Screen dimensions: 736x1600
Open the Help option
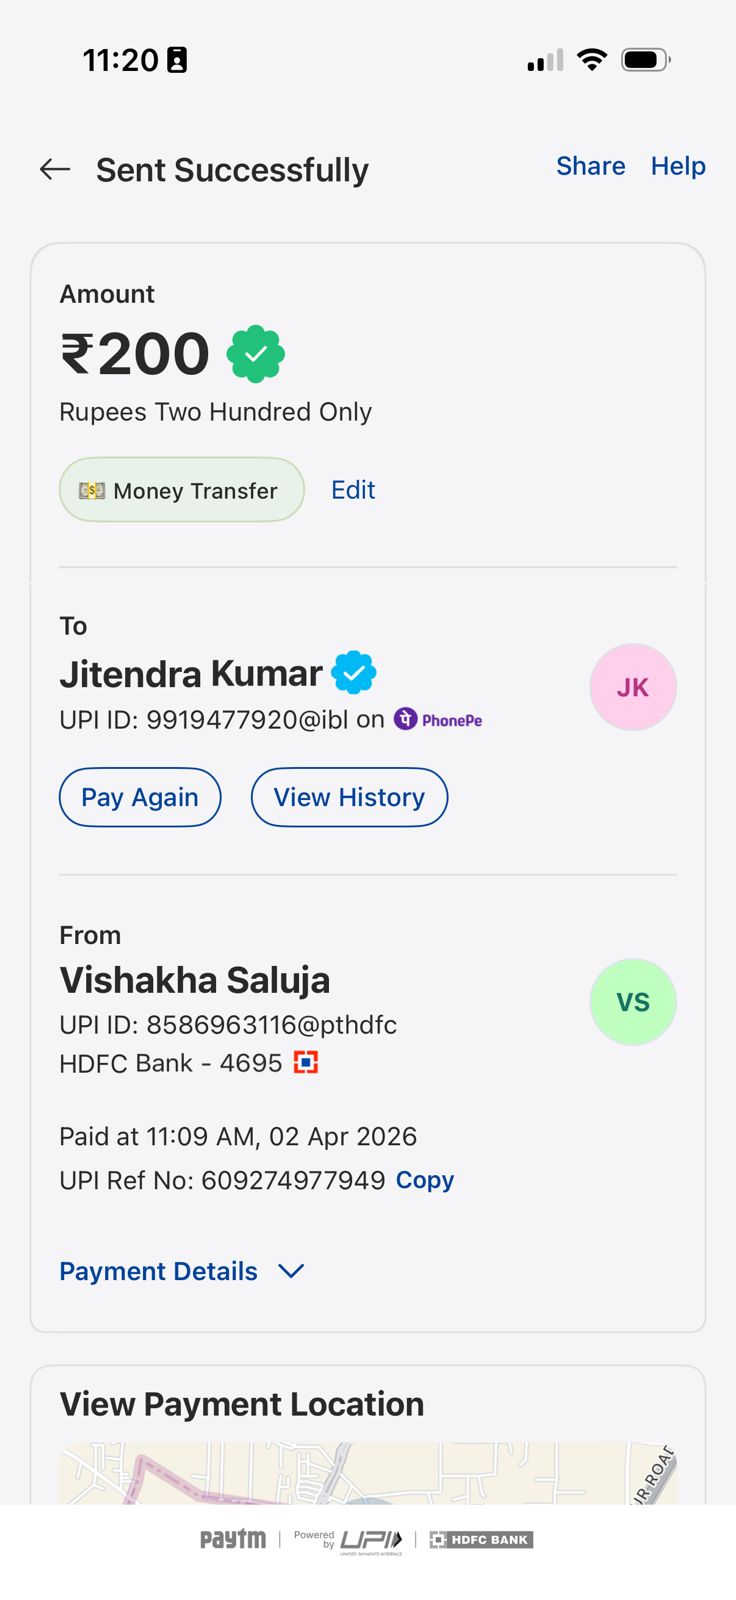678,166
